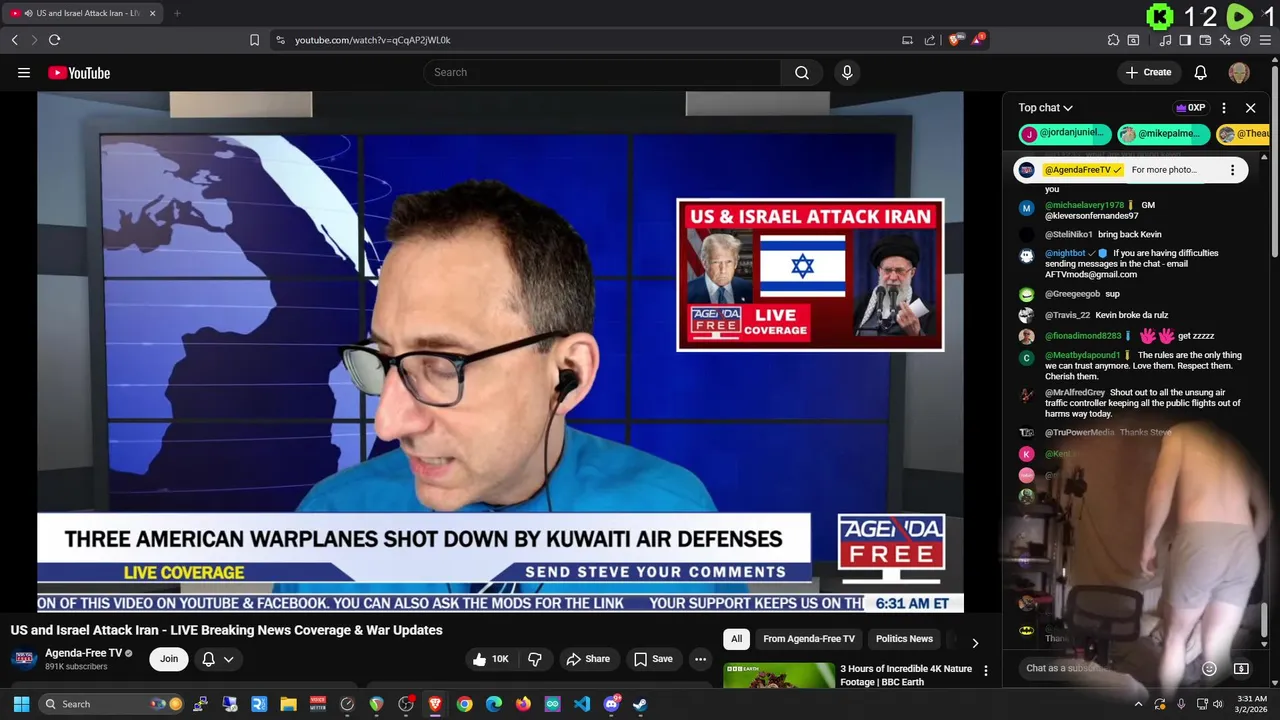The height and width of the screenshot is (720, 1280).
Task: Show more category chips with right arrow
Action: click(x=975, y=643)
